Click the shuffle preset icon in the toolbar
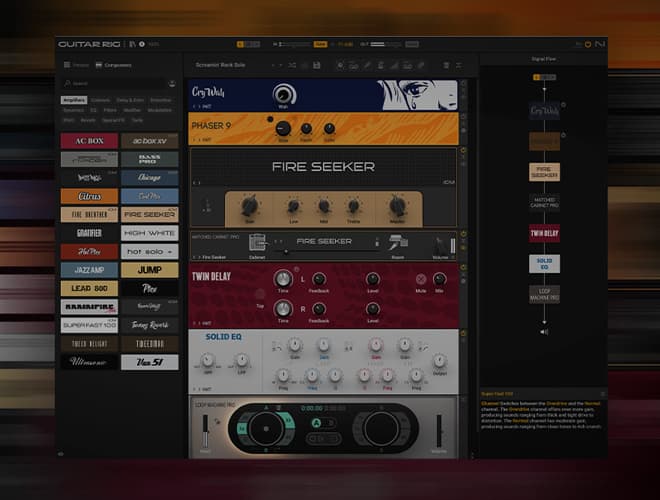The height and width of the screenshot is (500, 660). [x=292, y=65]
